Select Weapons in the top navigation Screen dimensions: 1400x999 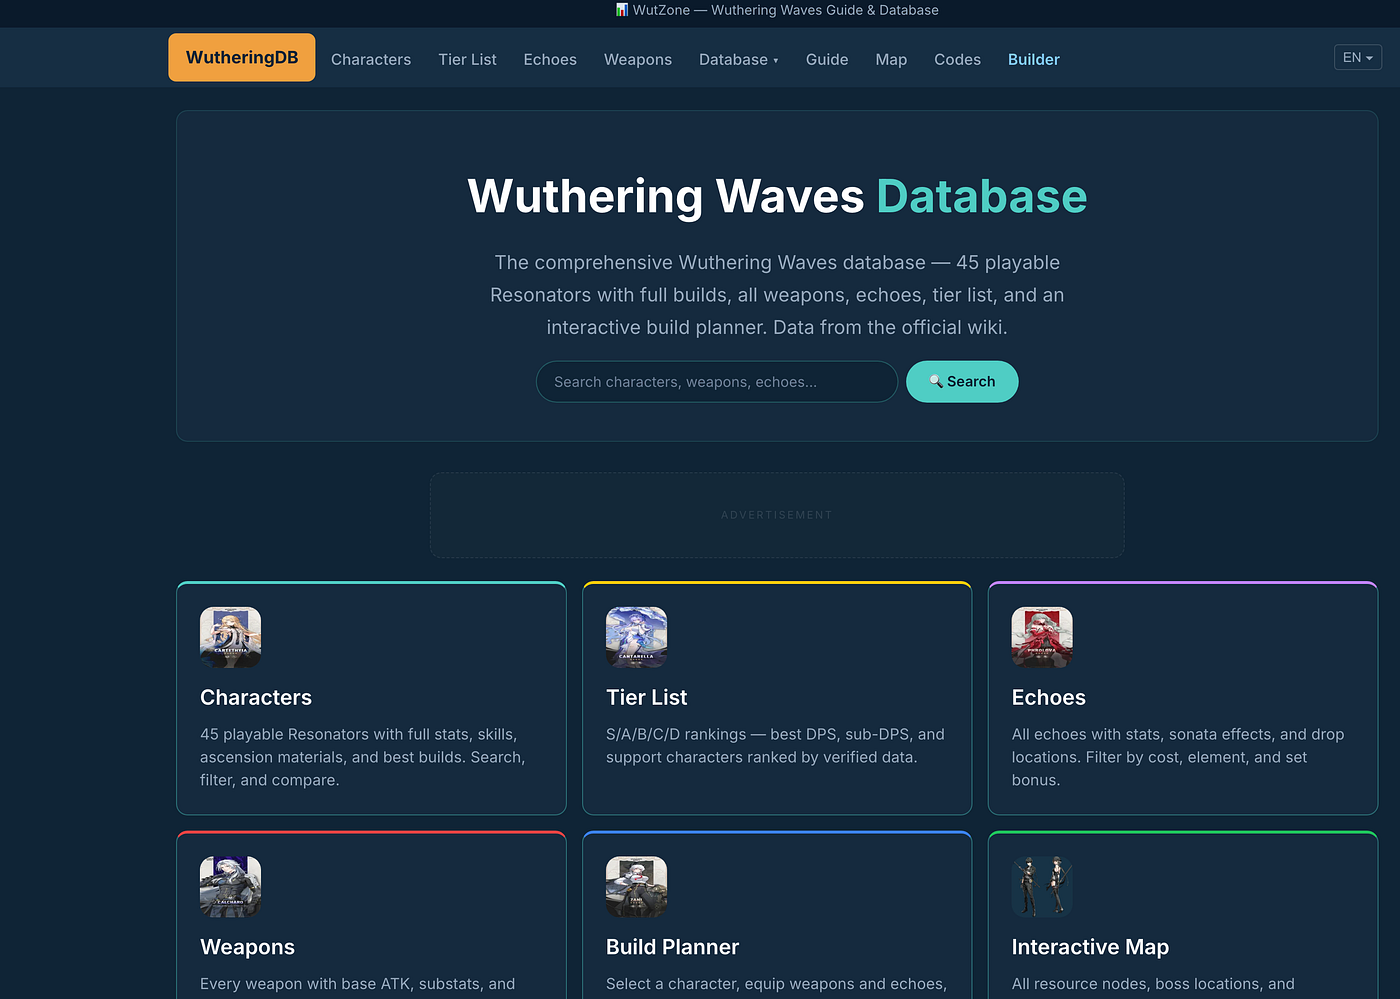638,59
